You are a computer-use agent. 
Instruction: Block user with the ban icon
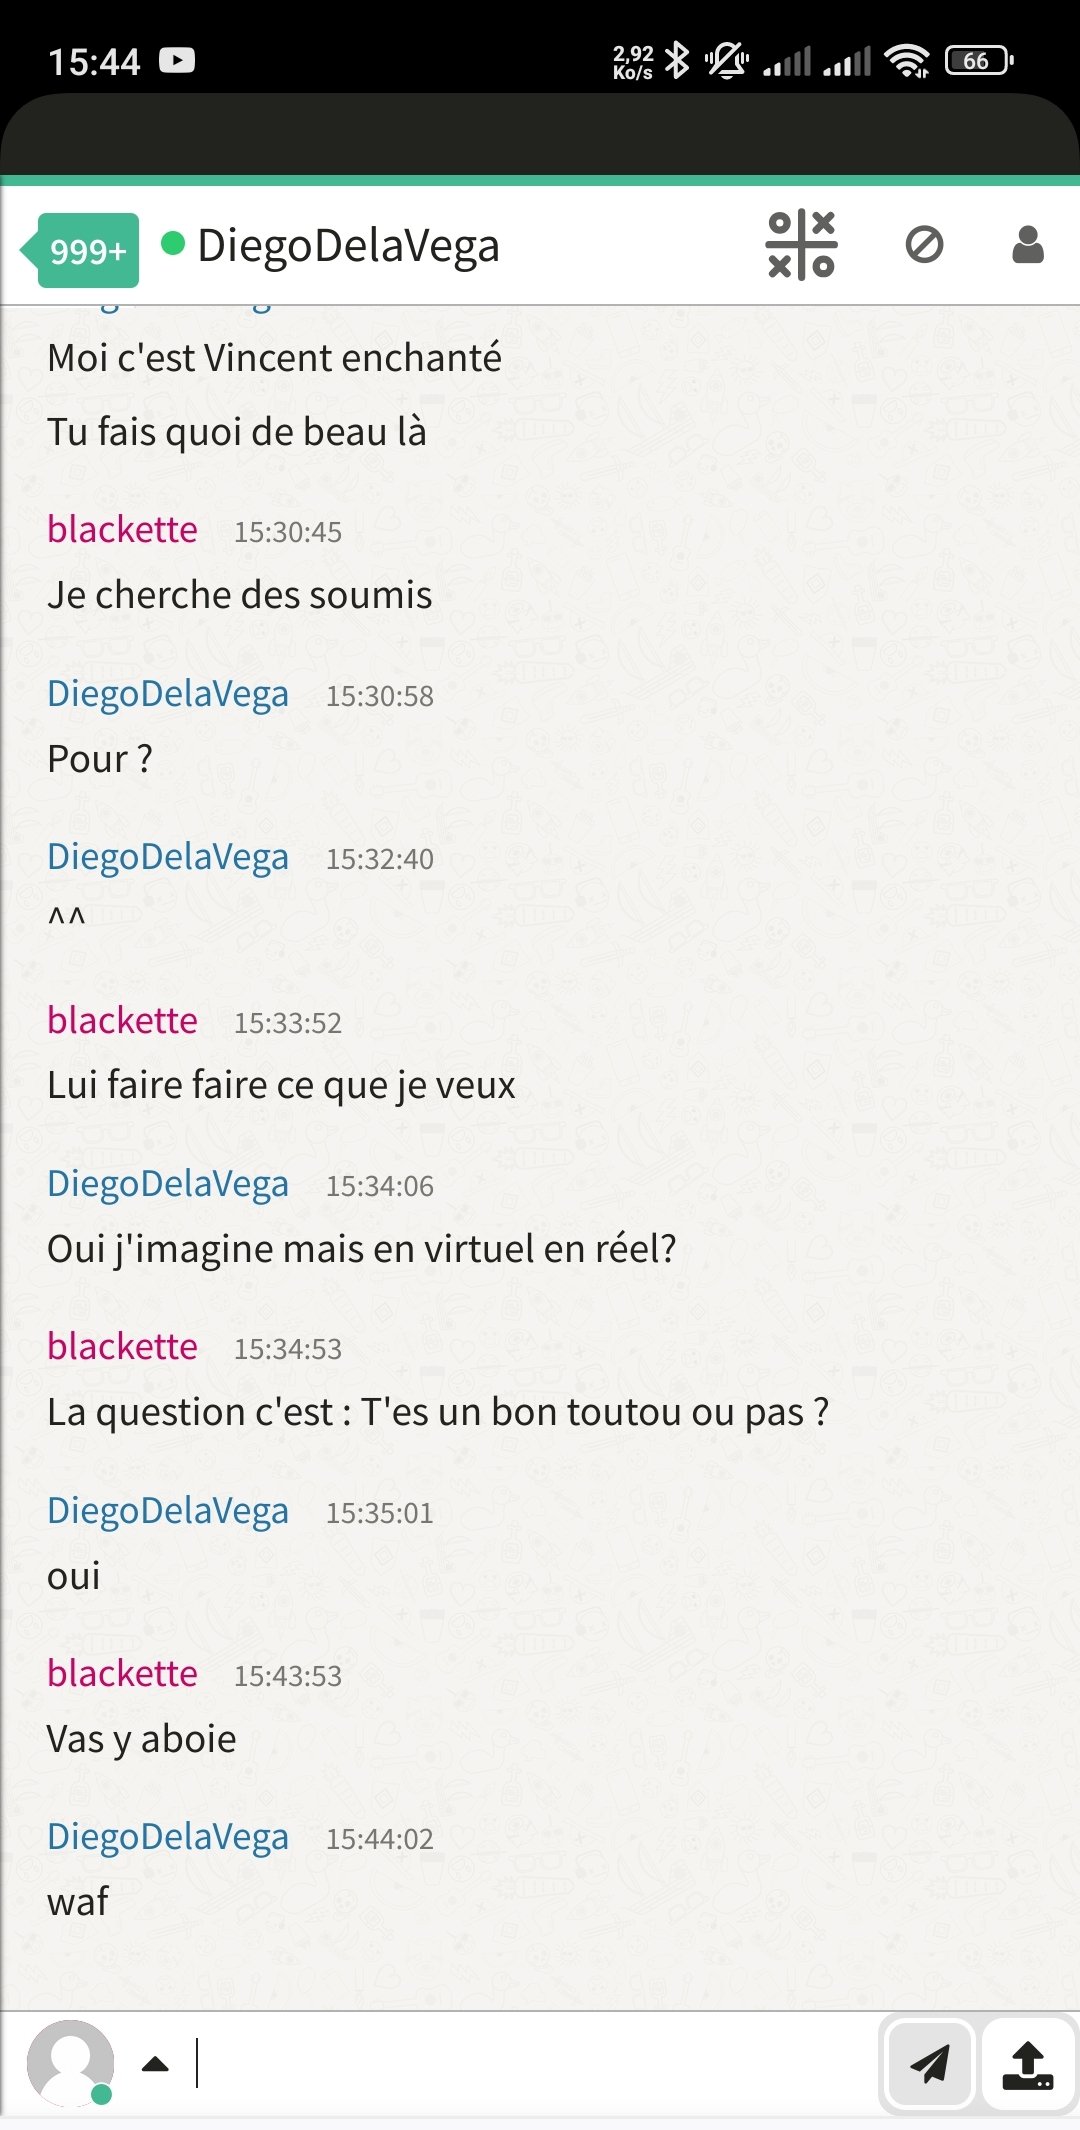click(924, 245)
